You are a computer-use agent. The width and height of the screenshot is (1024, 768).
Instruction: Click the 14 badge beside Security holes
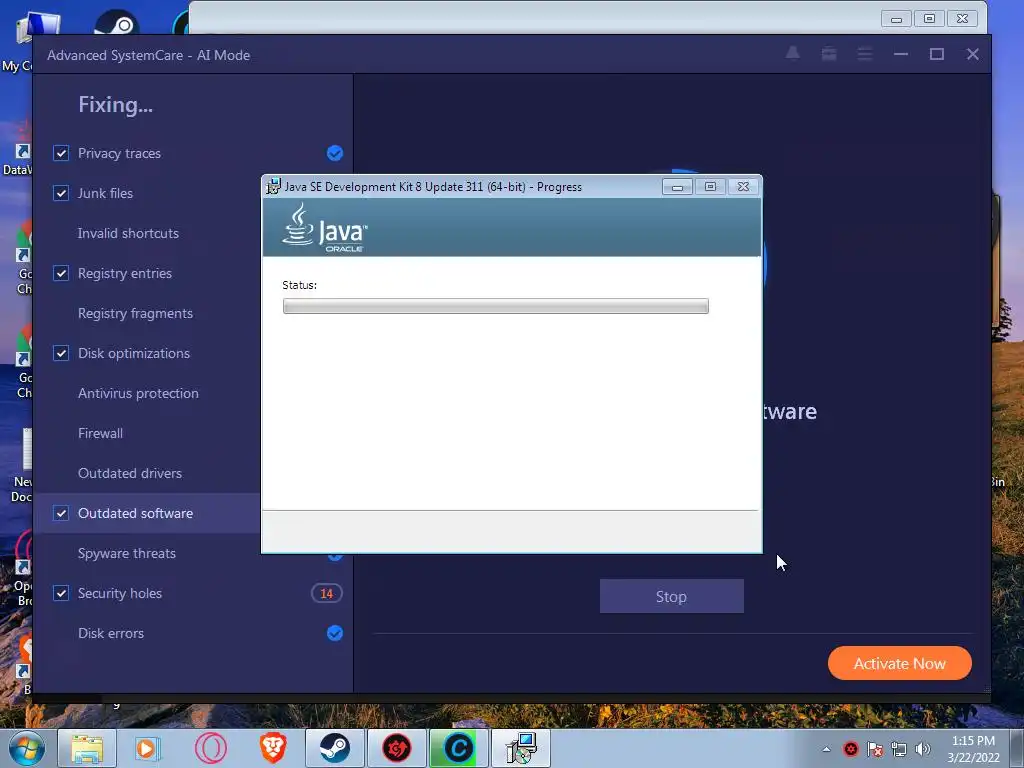(327, 593)
